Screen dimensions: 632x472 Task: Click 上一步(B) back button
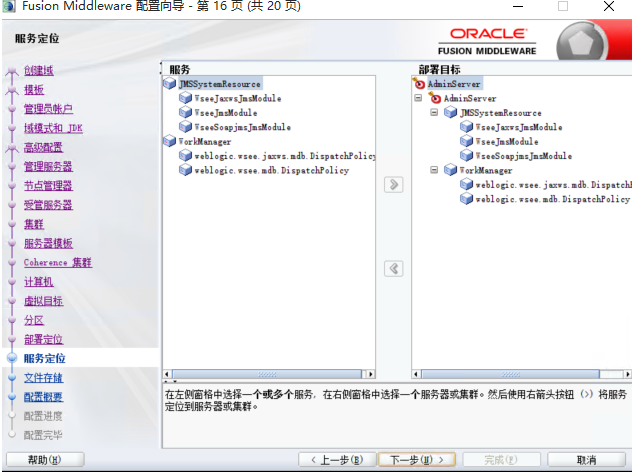click(337, 460)
